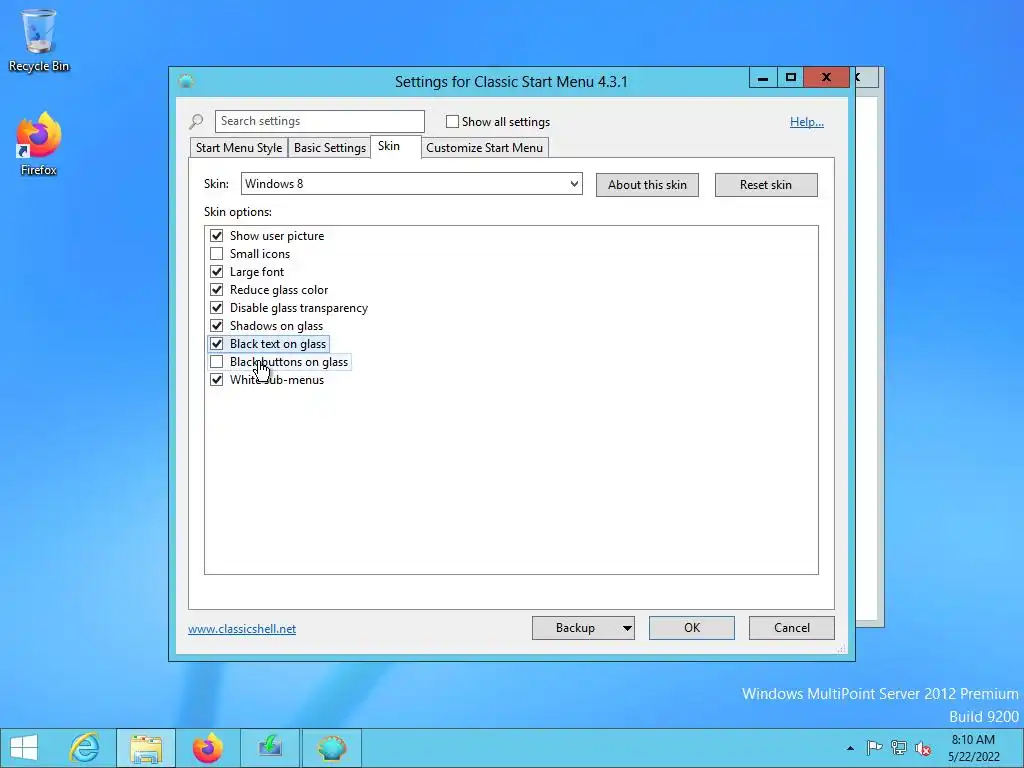Switch to the Start Menu Style tab
The width and height of the screenshot is (1024, 768).
pos(238,148)
